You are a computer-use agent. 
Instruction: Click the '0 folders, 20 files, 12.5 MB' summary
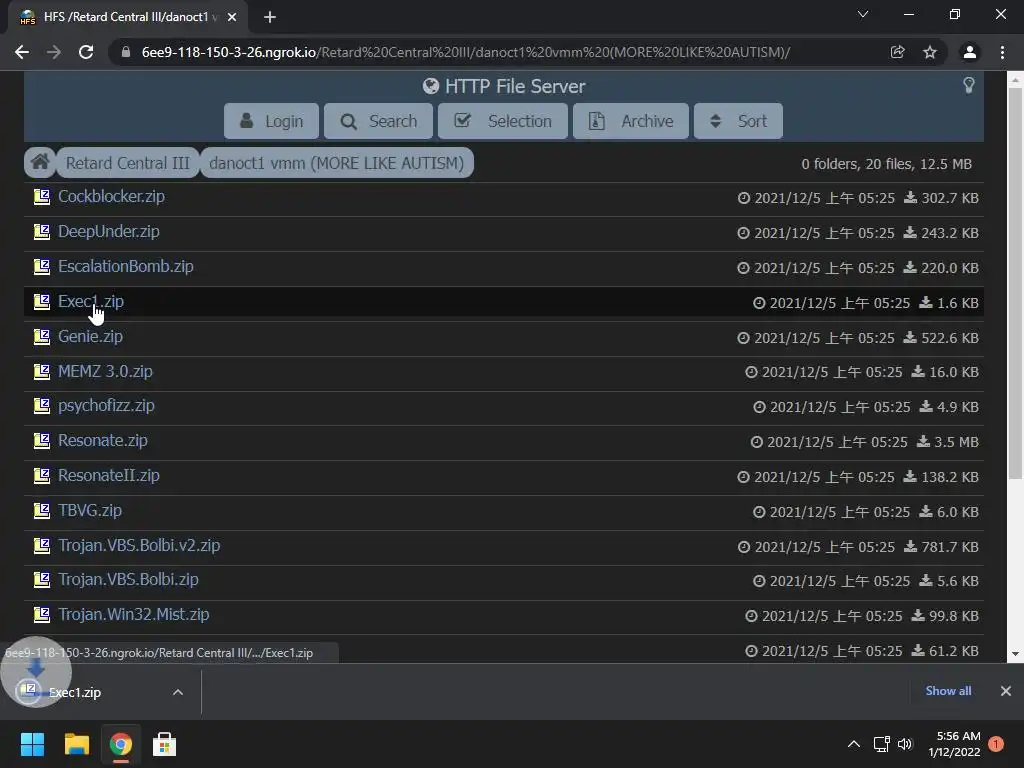pyautogui.click(x=886, y=164)
